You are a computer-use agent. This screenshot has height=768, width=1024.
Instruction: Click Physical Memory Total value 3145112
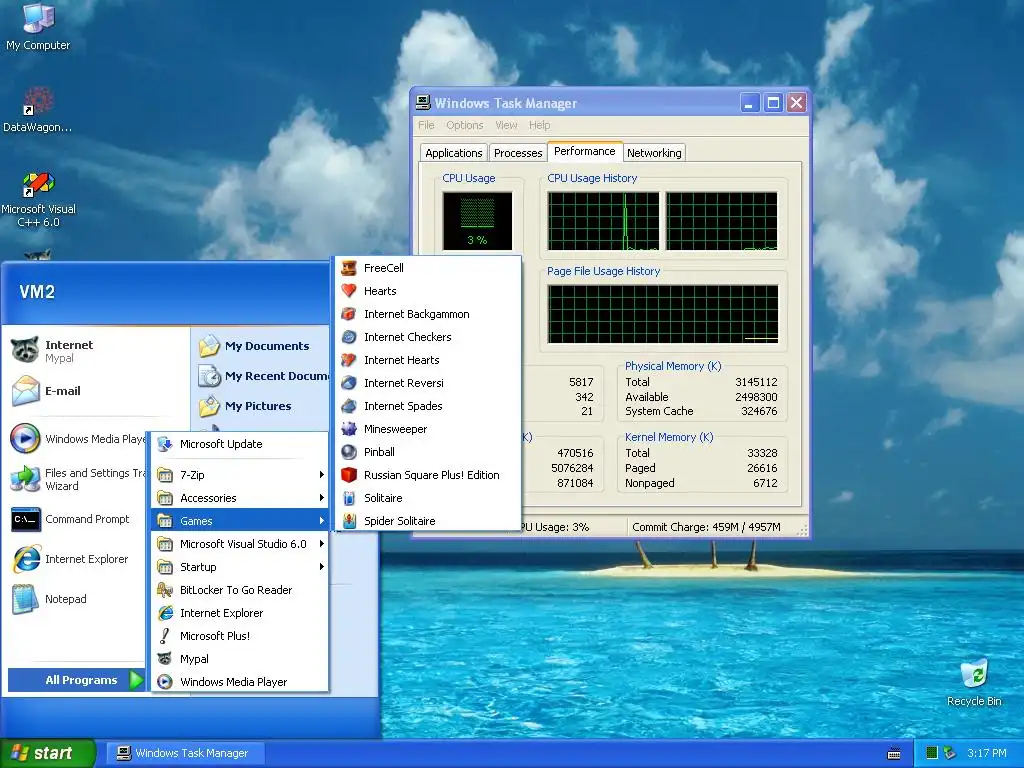(x=756, y=382)
